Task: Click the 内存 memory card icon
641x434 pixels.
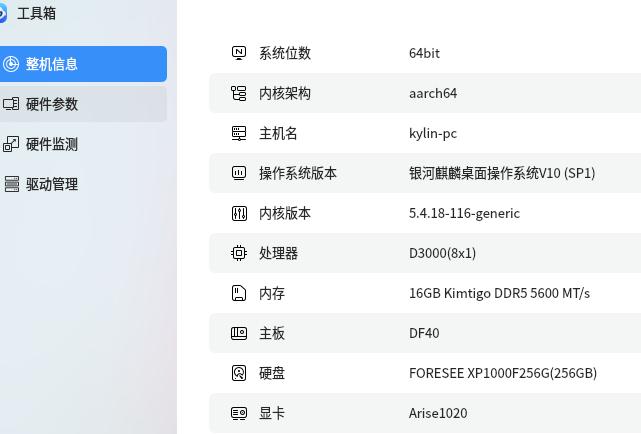Action: click(239, 293)
